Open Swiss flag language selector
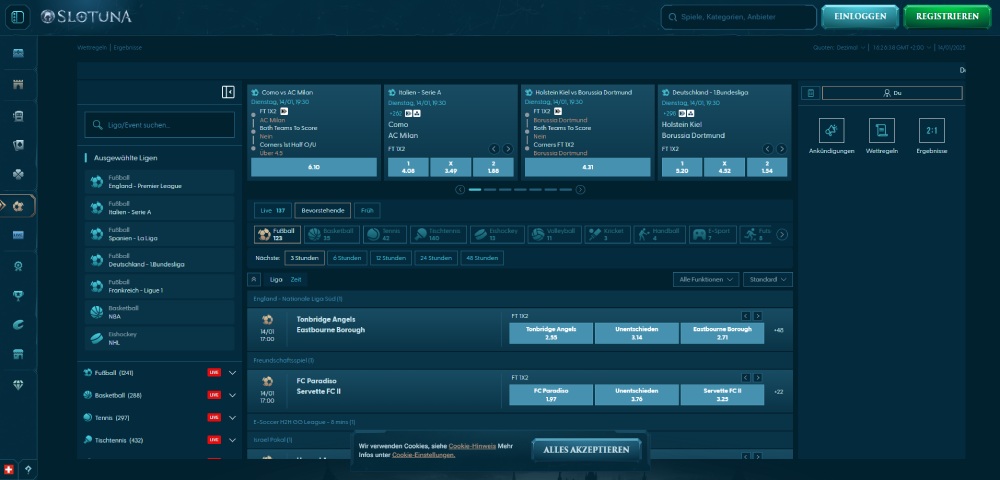 (10, 469)
